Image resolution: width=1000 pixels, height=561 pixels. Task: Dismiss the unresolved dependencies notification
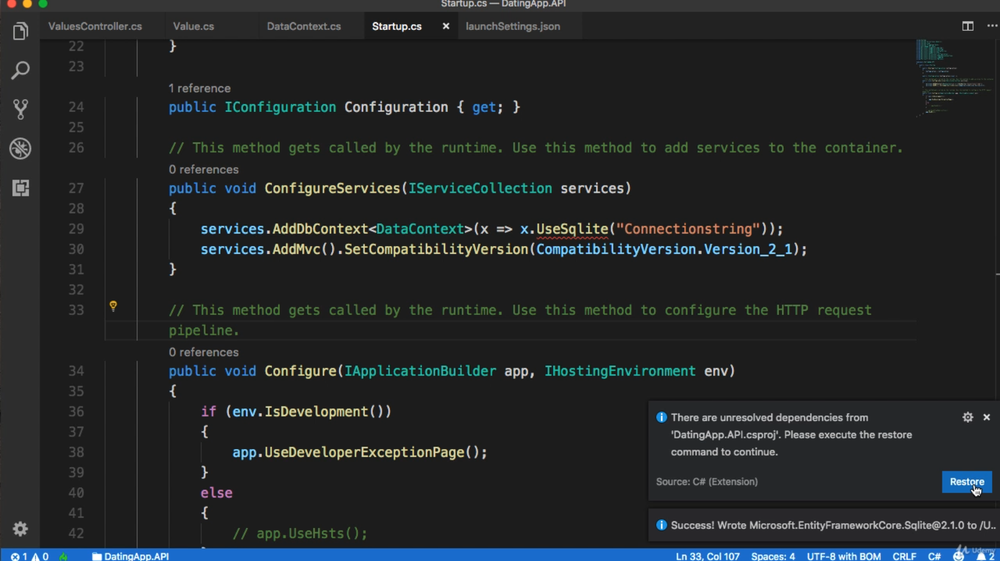[986, 417]
